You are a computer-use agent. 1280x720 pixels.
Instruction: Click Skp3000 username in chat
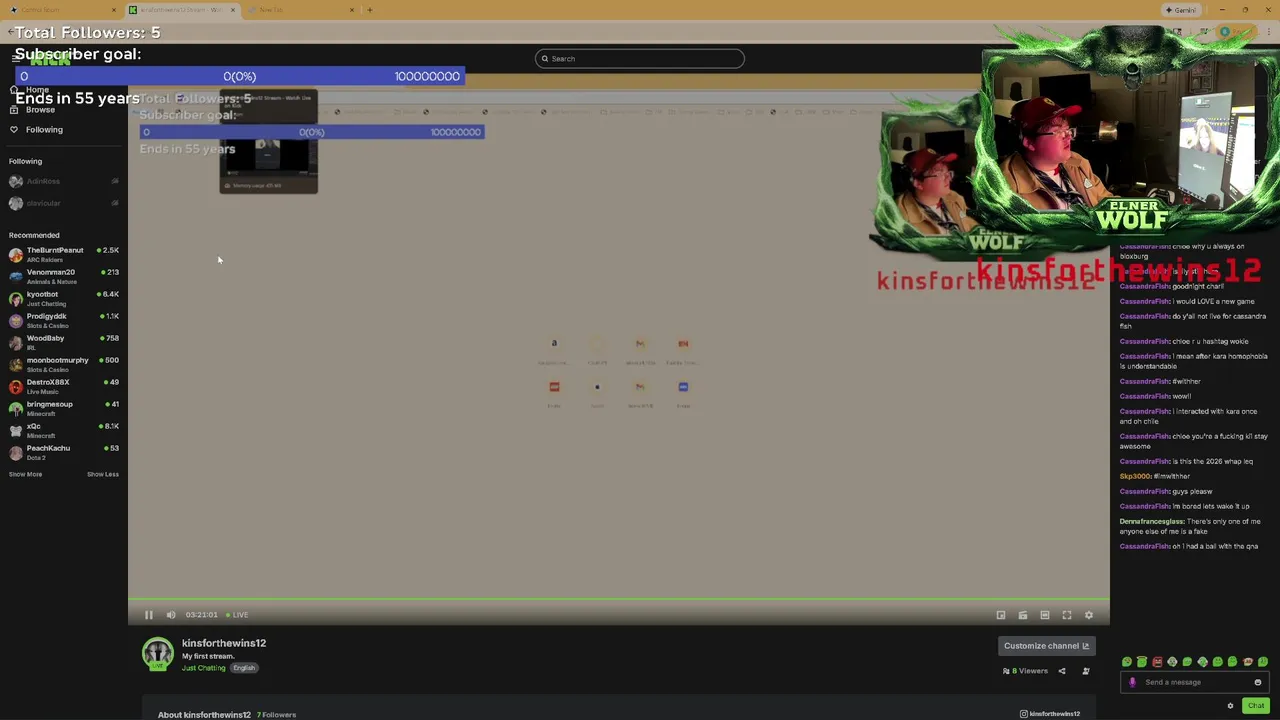[x=1135, y=476]
